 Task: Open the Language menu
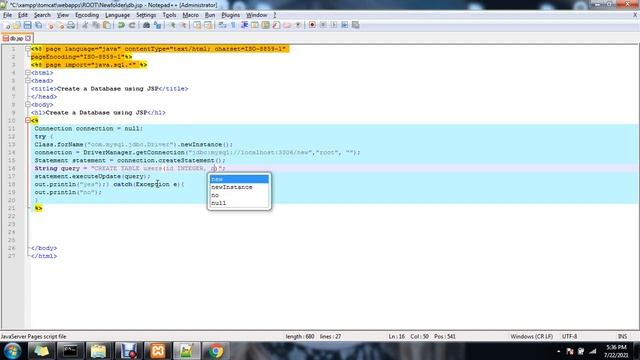click(x=117, y=15)
